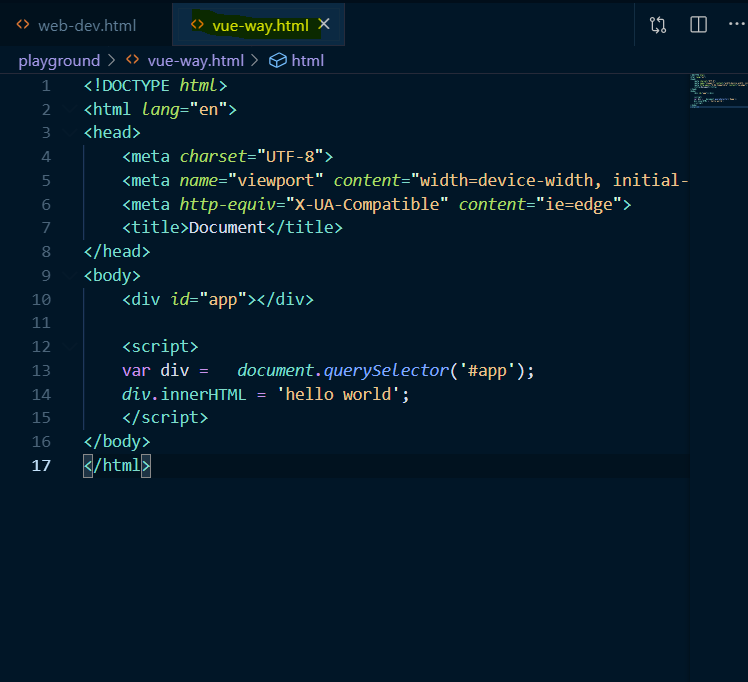Click the charset="UTF-8" meta line
The image size is (748, 682).
click(228, 157)
